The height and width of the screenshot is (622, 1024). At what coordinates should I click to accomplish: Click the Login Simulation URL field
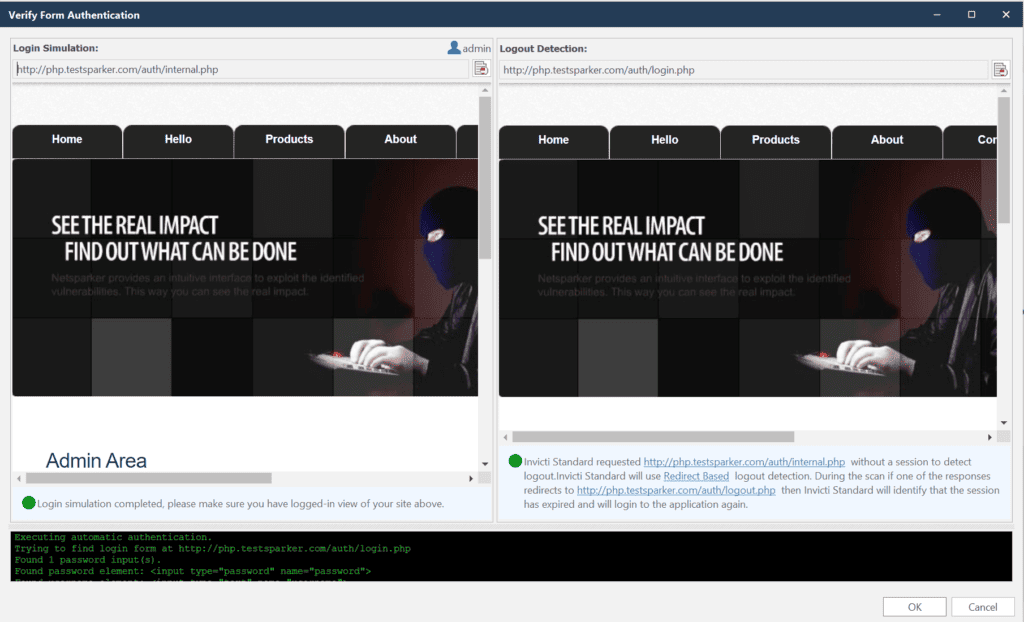coord(240,69)
